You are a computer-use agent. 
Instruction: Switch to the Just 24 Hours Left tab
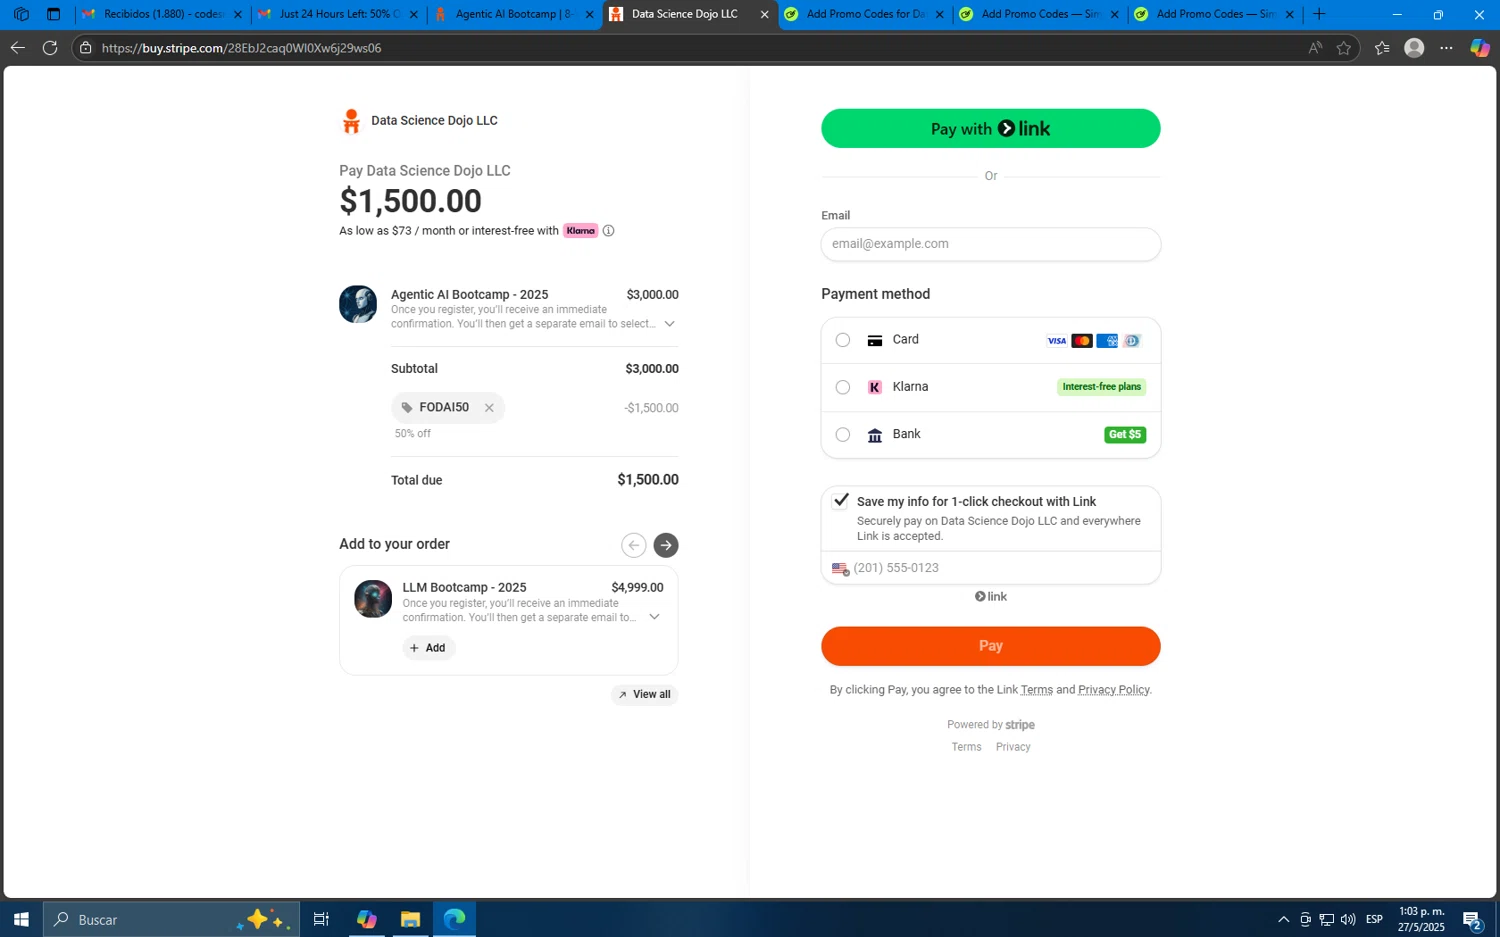337,15
